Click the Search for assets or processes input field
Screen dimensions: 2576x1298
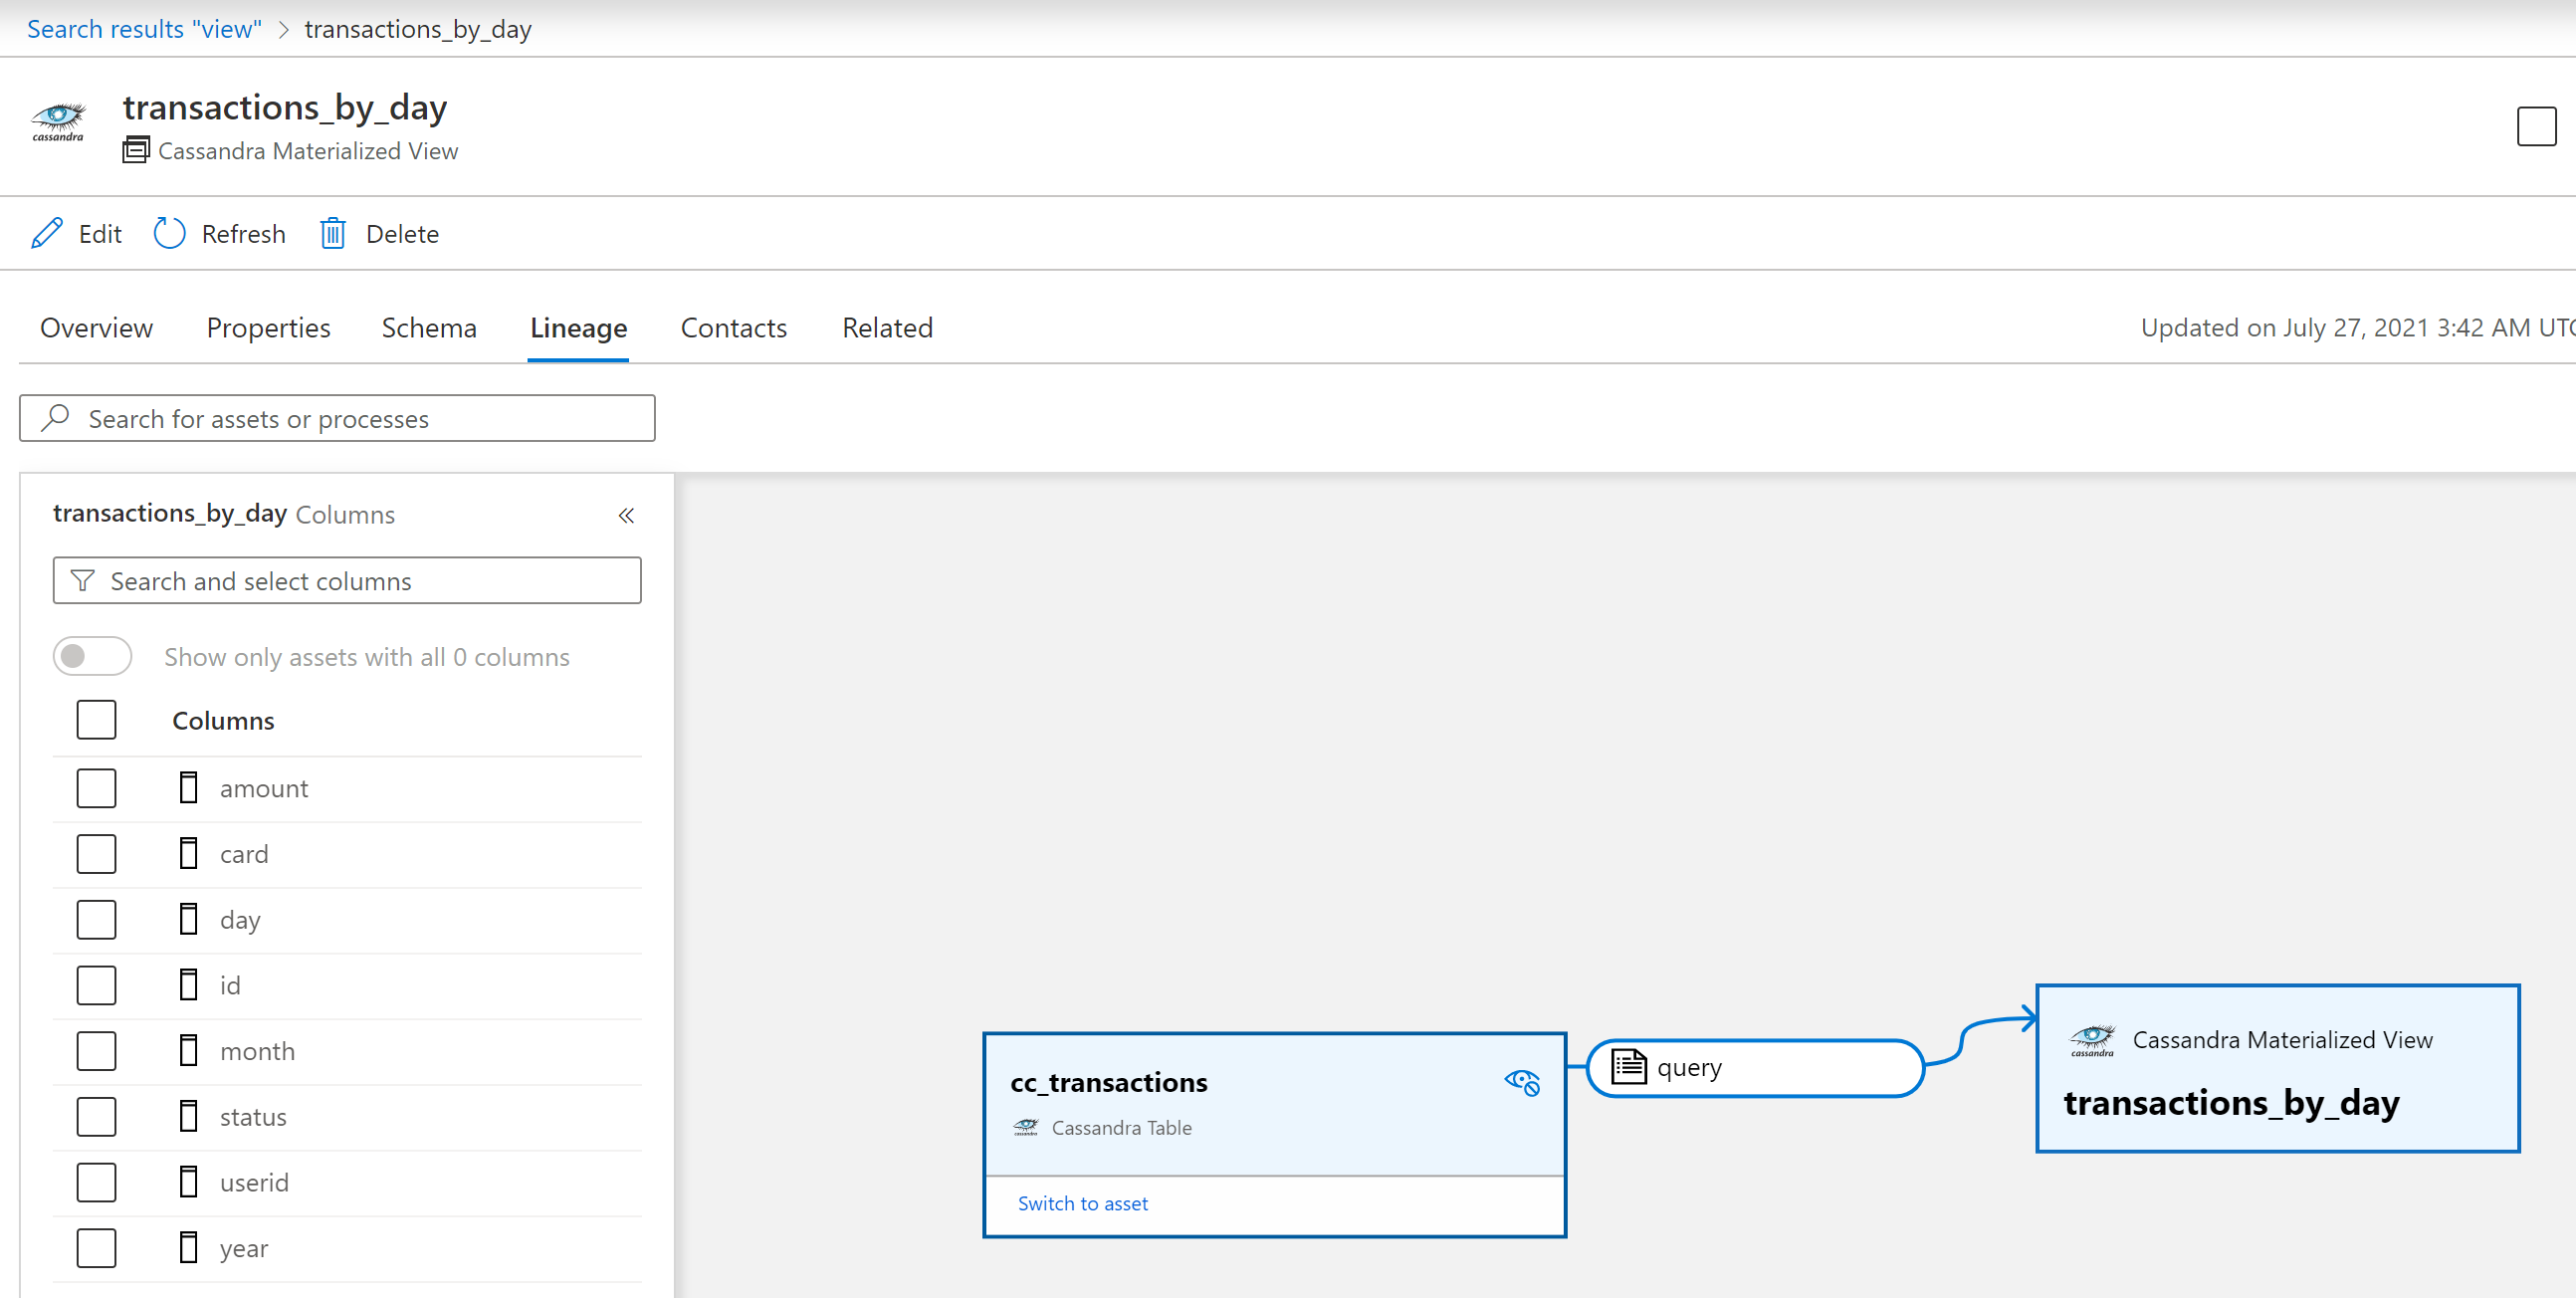click(337, 417)
